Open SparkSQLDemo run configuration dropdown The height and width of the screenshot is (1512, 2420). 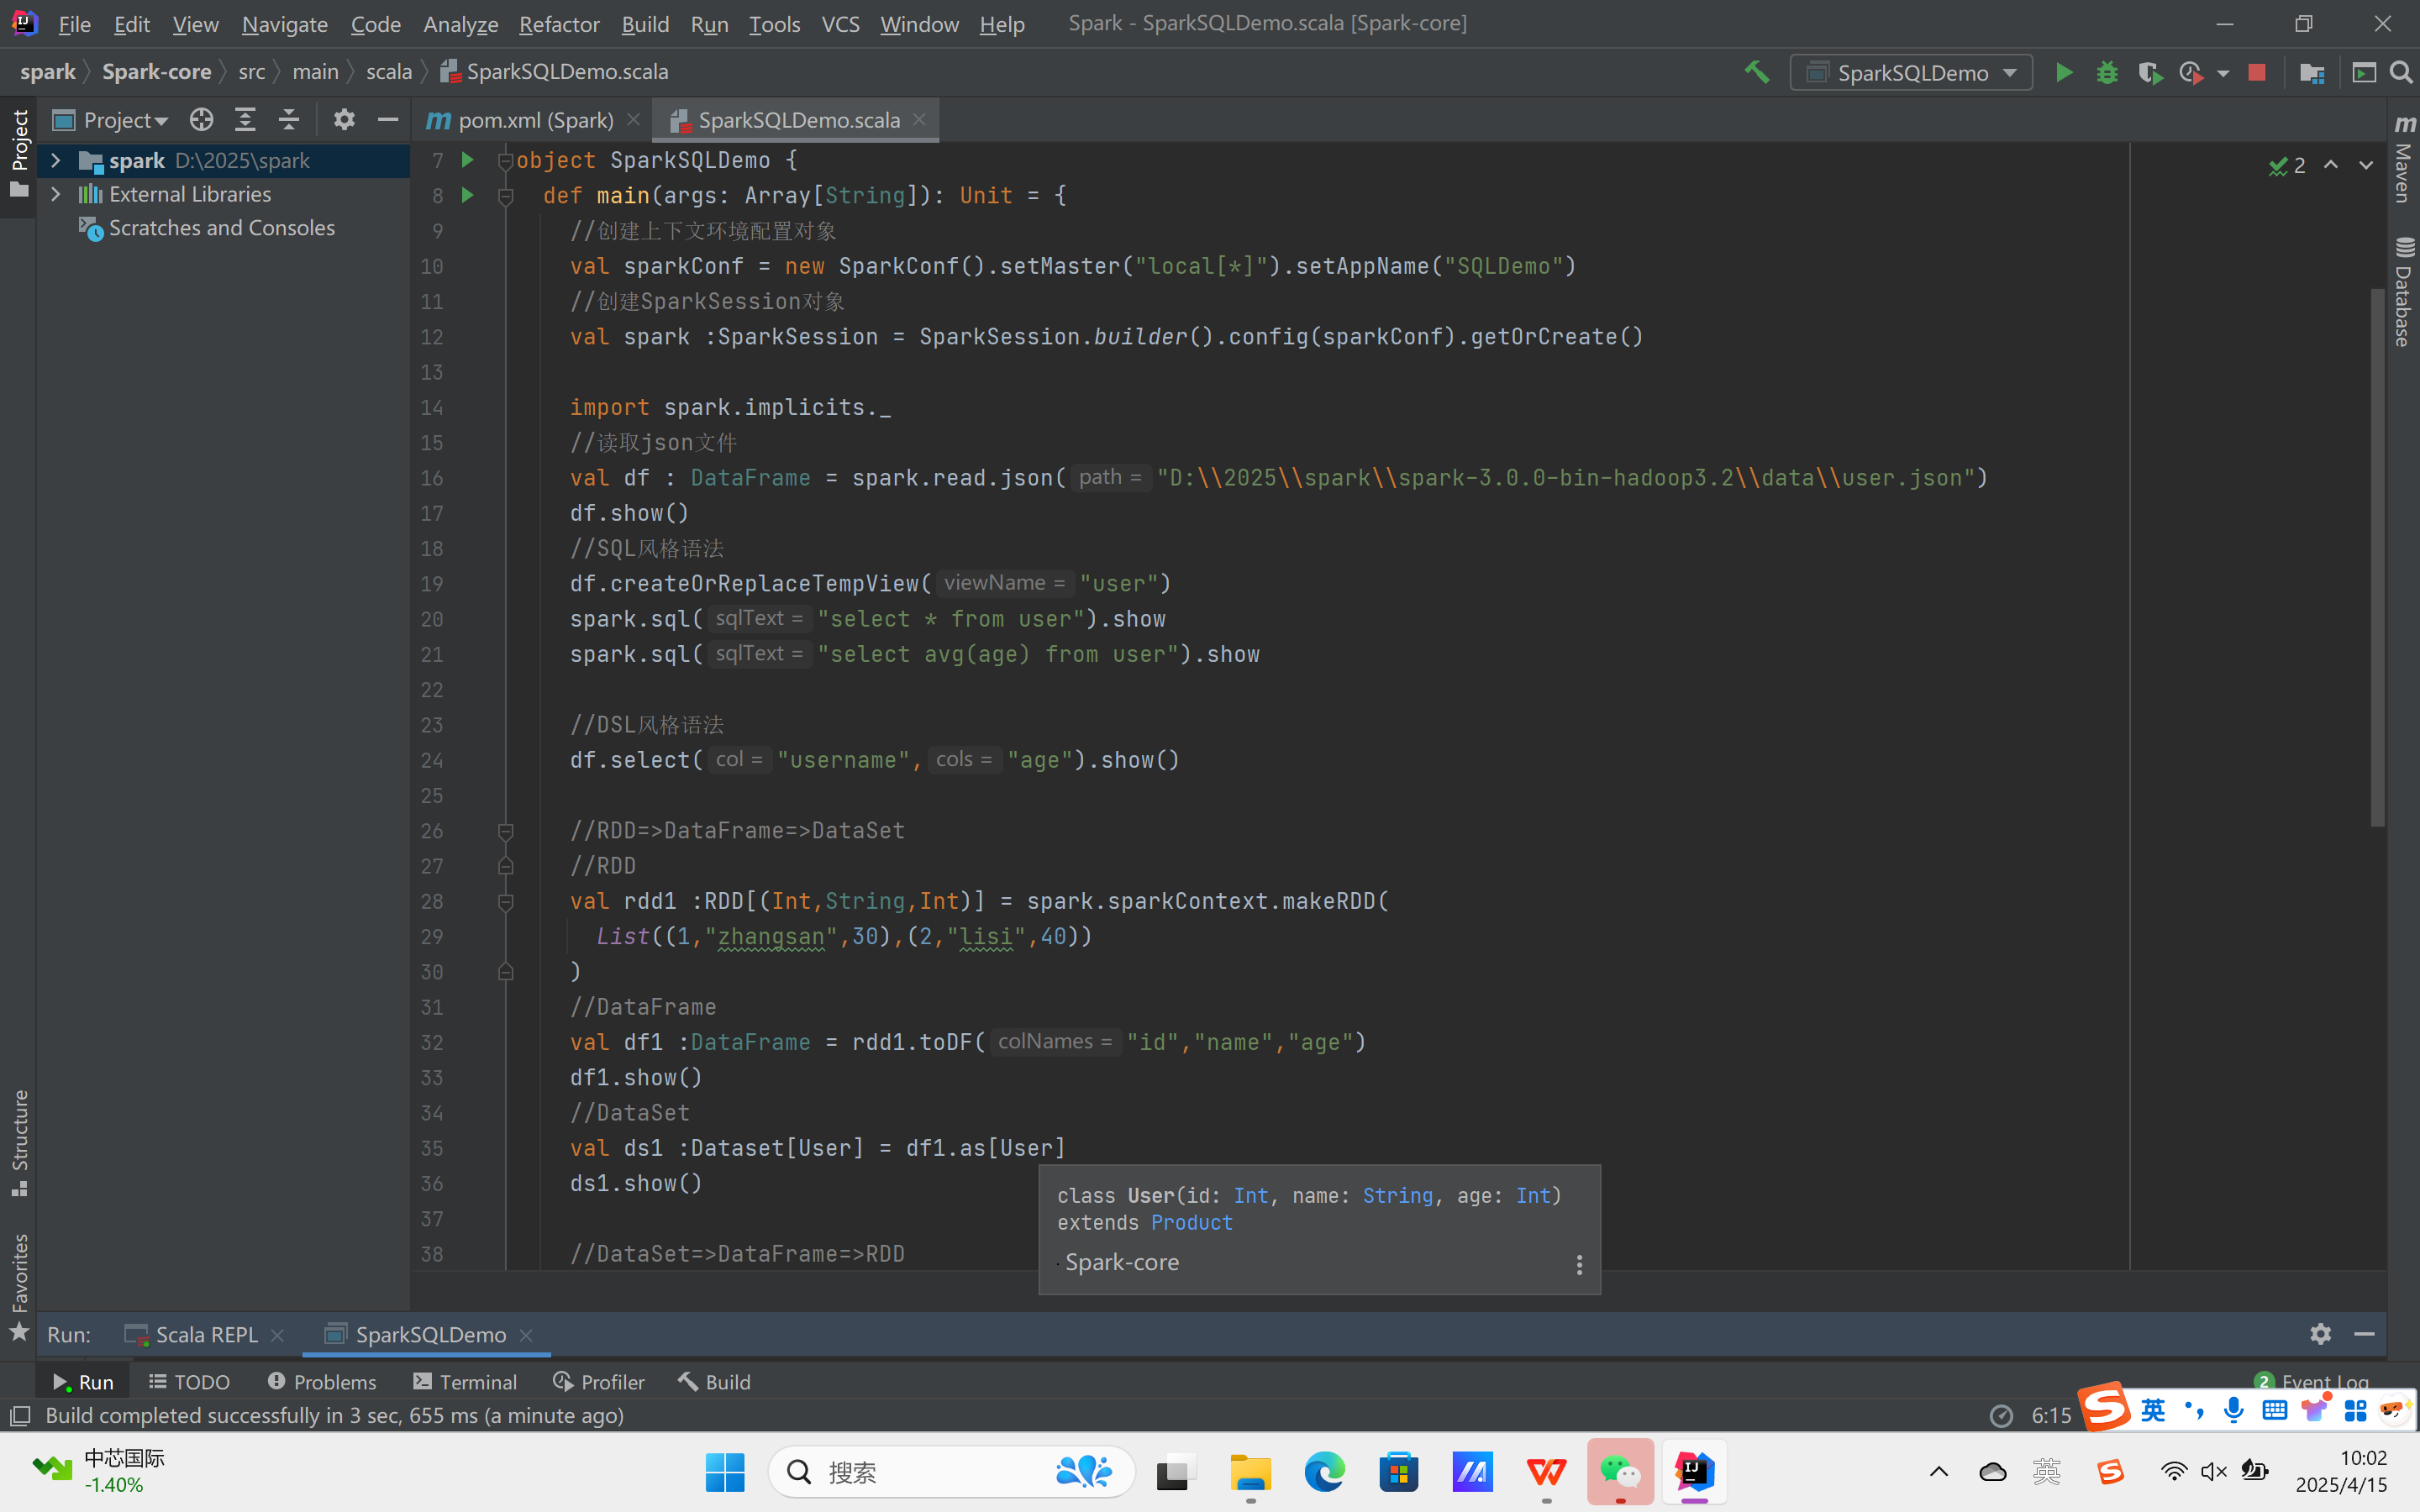[x=1911, y=73]
